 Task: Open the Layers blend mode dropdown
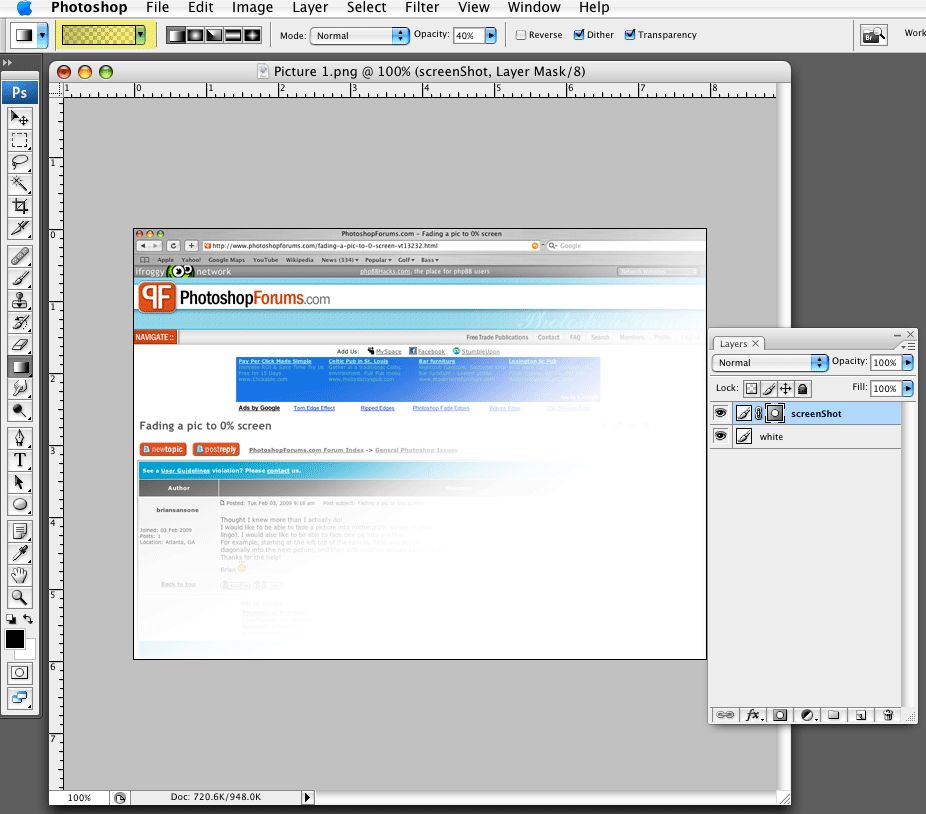pos(770,363)
